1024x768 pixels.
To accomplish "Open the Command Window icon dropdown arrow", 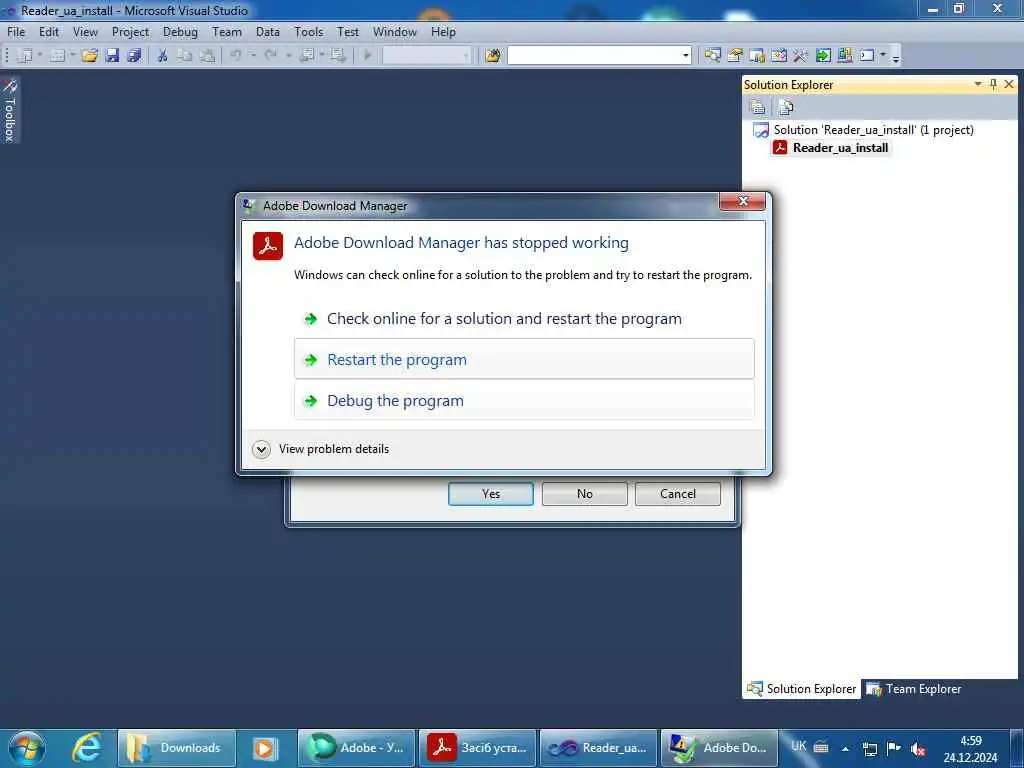I will pos(883,56).
